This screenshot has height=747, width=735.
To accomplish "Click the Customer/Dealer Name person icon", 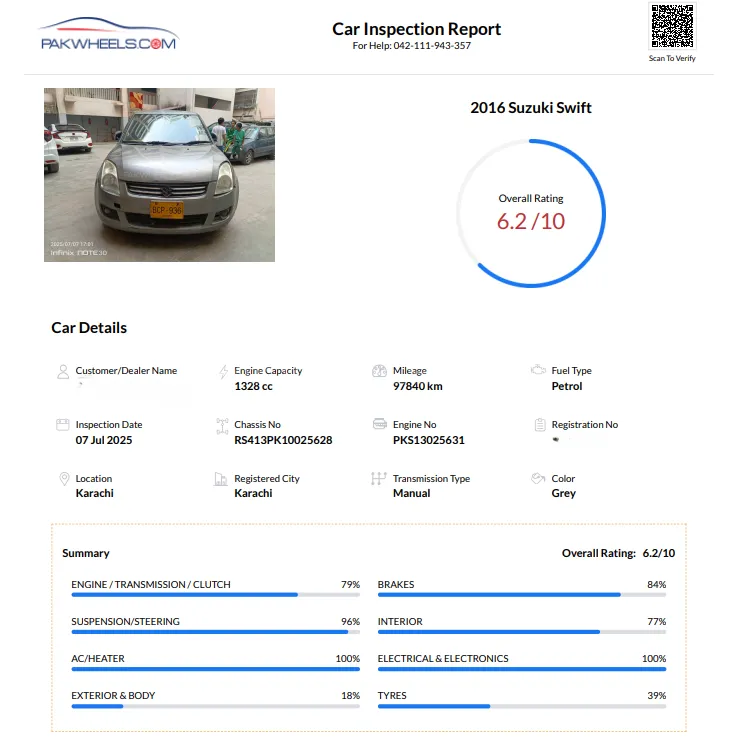I will pyautogui.click(x=63, y=372).
